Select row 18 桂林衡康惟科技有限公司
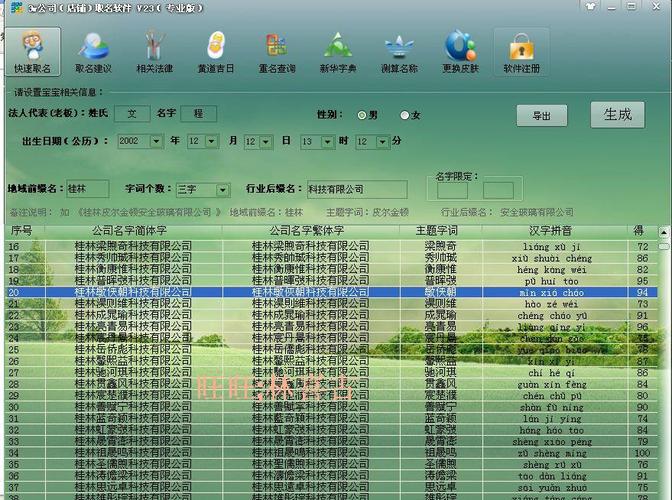 pos(331,269)
